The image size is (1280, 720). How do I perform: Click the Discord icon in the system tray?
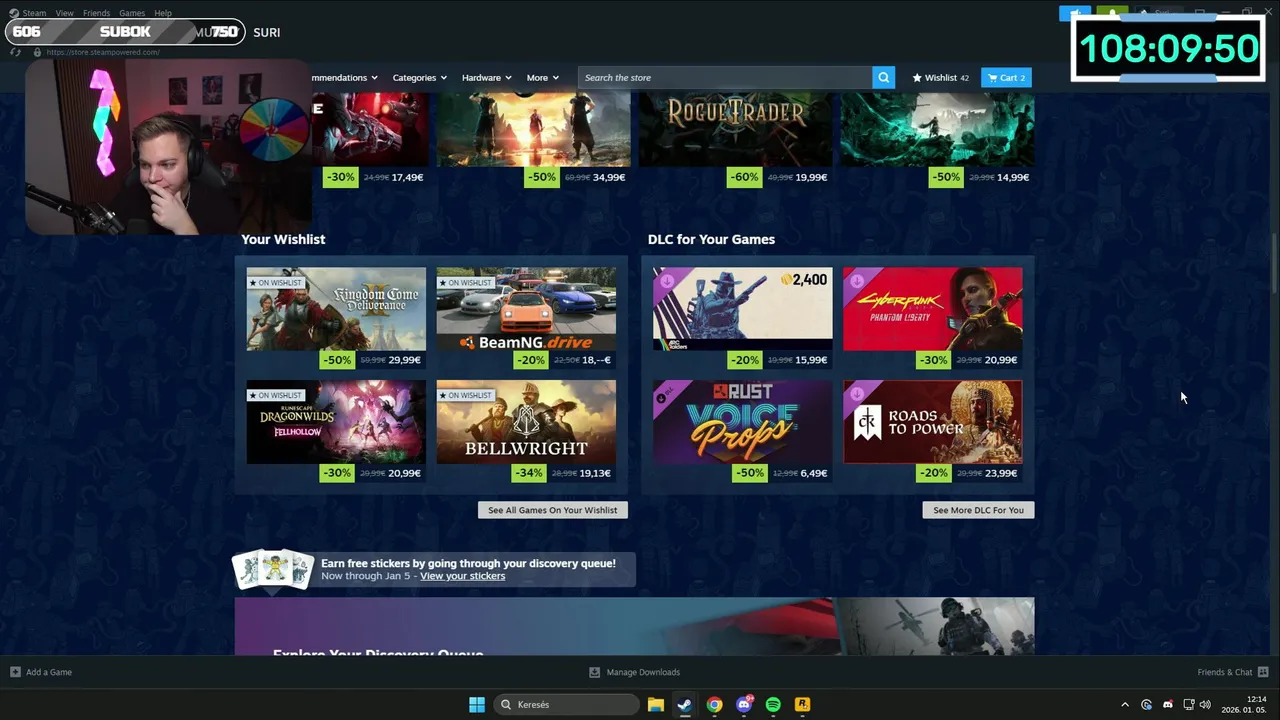1168,704
